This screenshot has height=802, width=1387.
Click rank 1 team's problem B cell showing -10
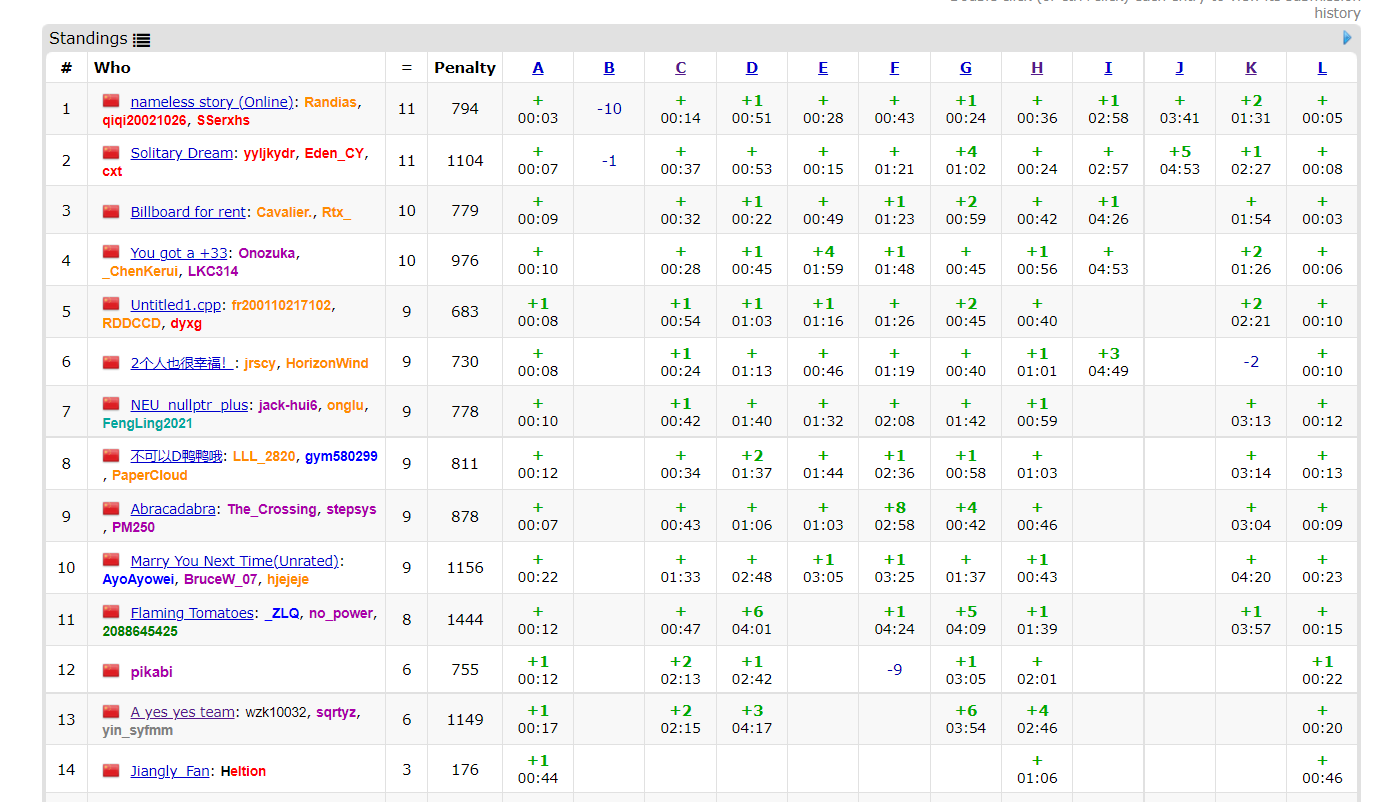coord(609,109)
